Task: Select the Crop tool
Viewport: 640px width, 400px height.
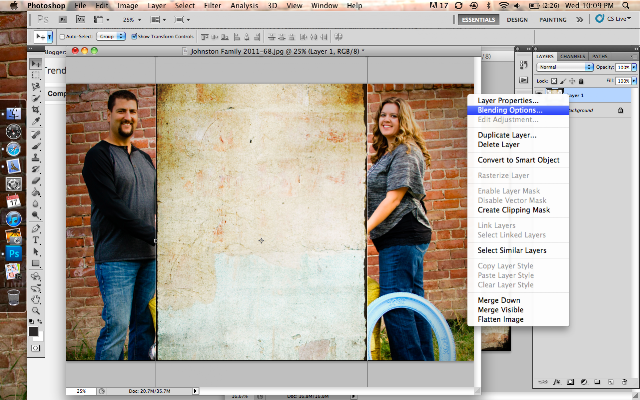Action: 36,109
